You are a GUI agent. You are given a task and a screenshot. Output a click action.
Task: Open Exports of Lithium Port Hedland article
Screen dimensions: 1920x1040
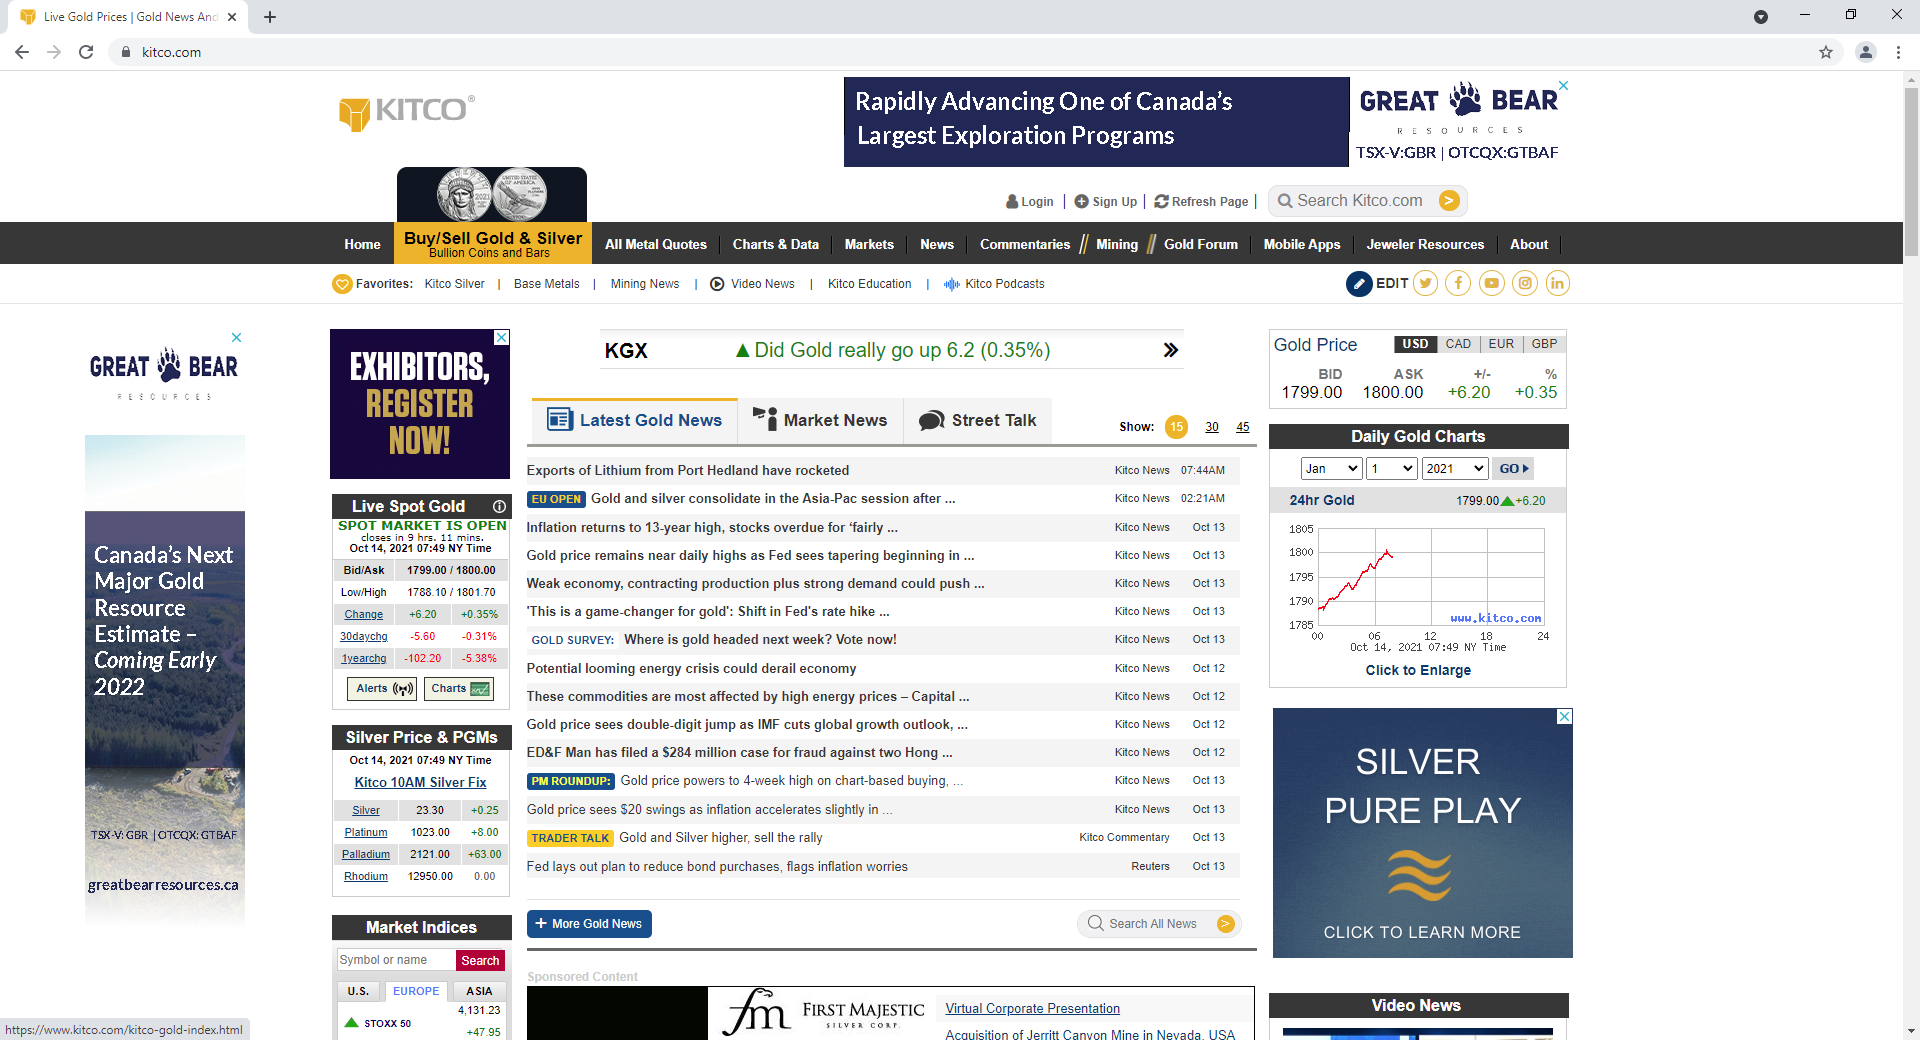pyautogui.click(x=687, y=470)
